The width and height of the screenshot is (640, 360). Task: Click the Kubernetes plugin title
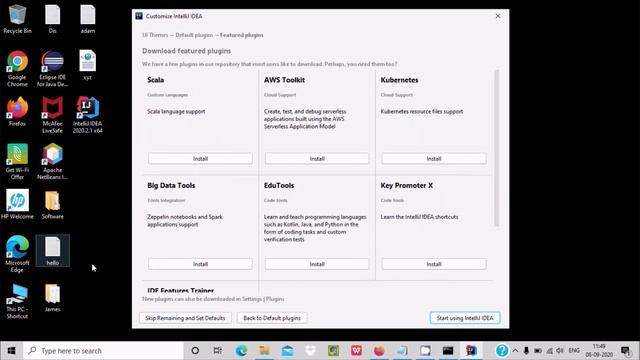click(x=399, y=80)
